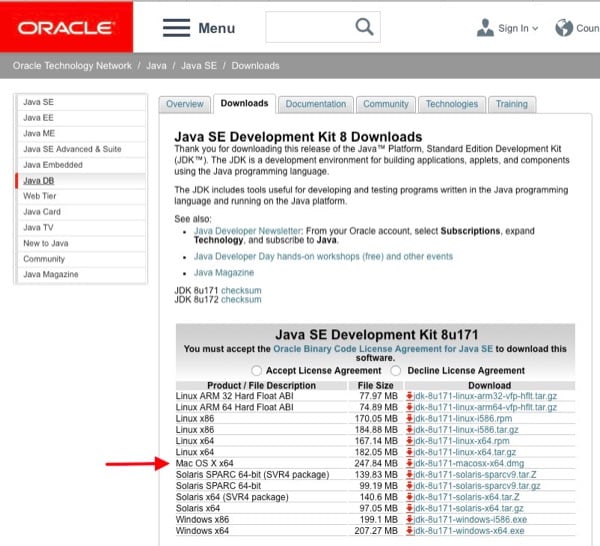The image size is (600, 546).
Task: Open Oracle Technology Network breadcrumb
Action: [72, 66]
